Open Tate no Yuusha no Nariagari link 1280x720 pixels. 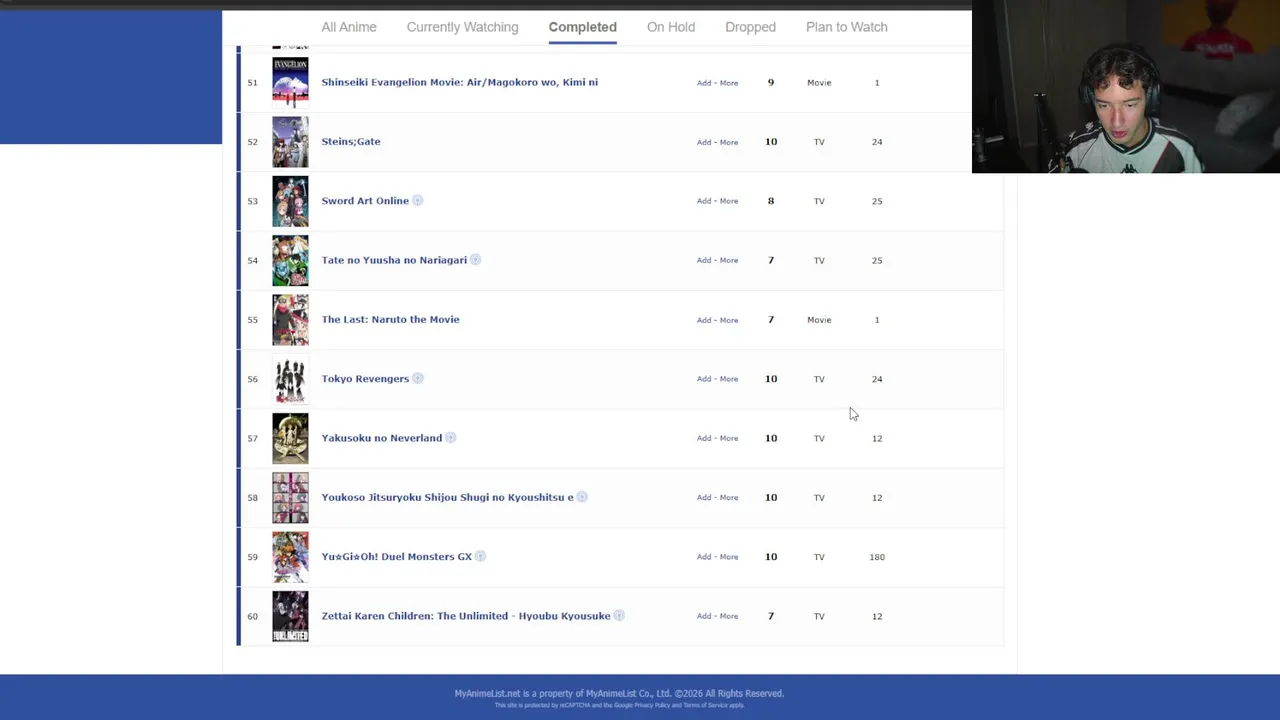394,260
